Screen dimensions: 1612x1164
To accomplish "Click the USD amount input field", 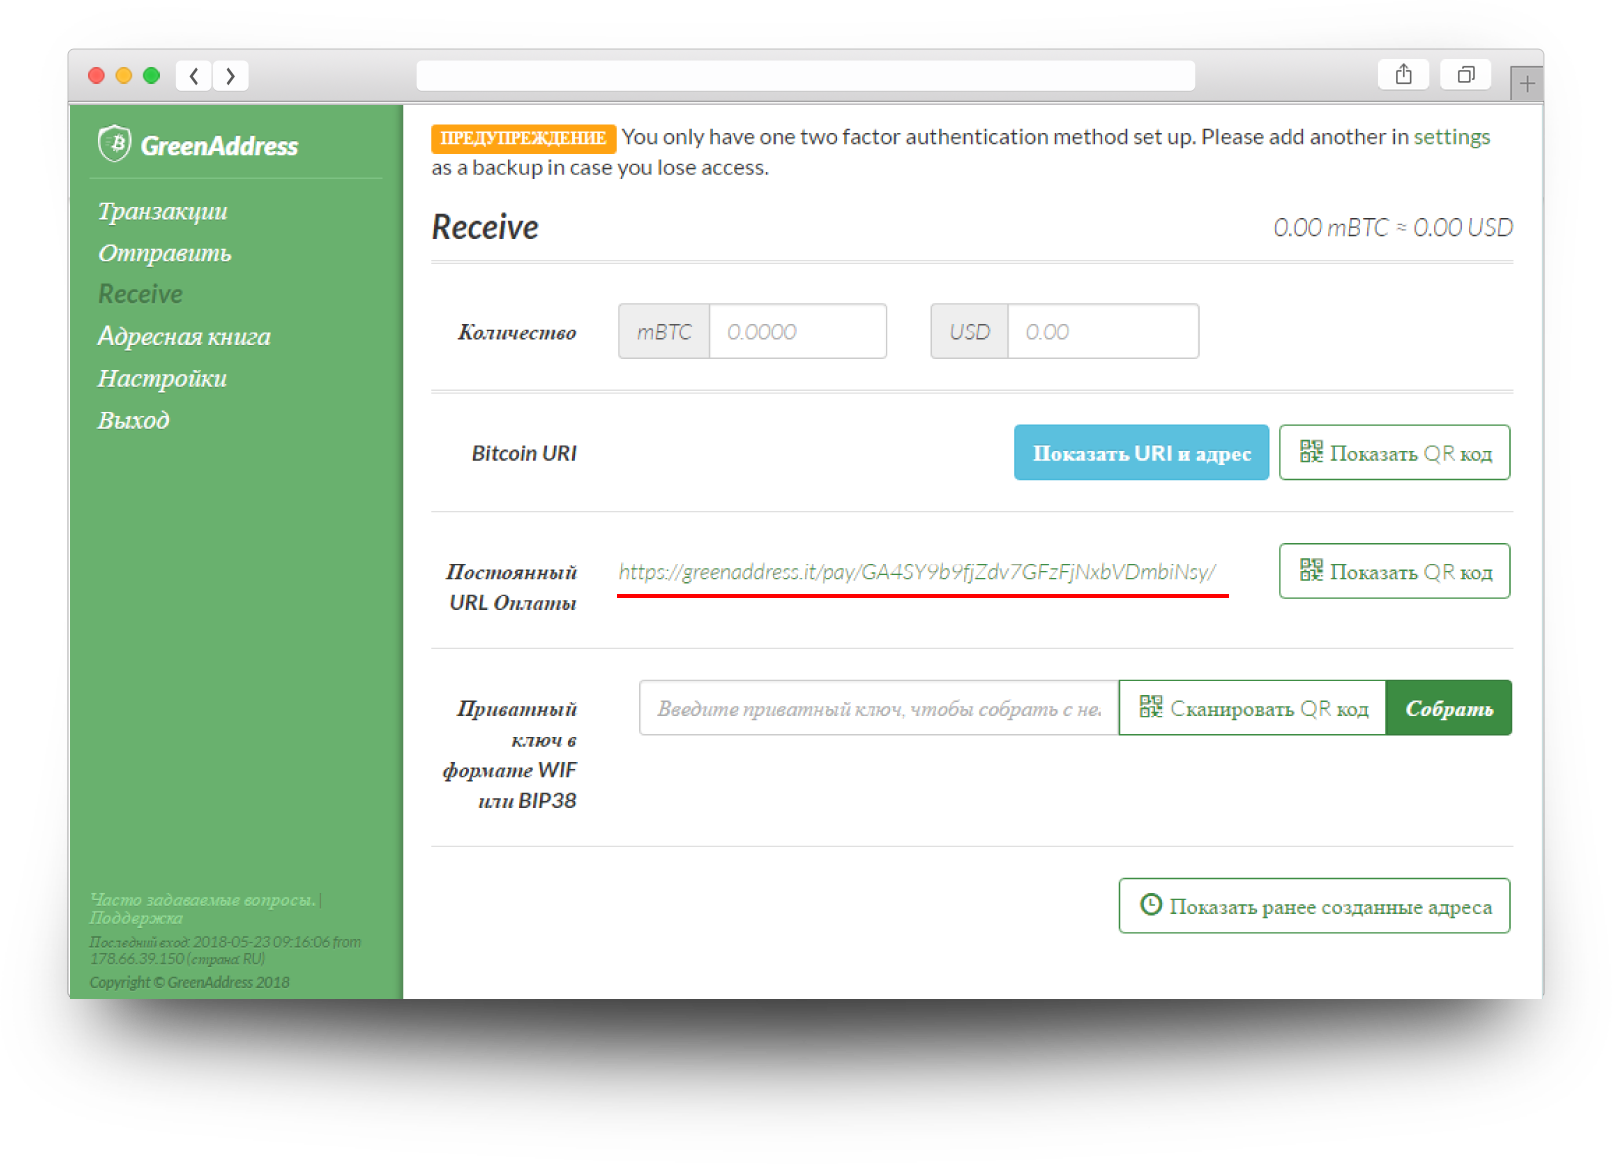I will [1103, 332].
